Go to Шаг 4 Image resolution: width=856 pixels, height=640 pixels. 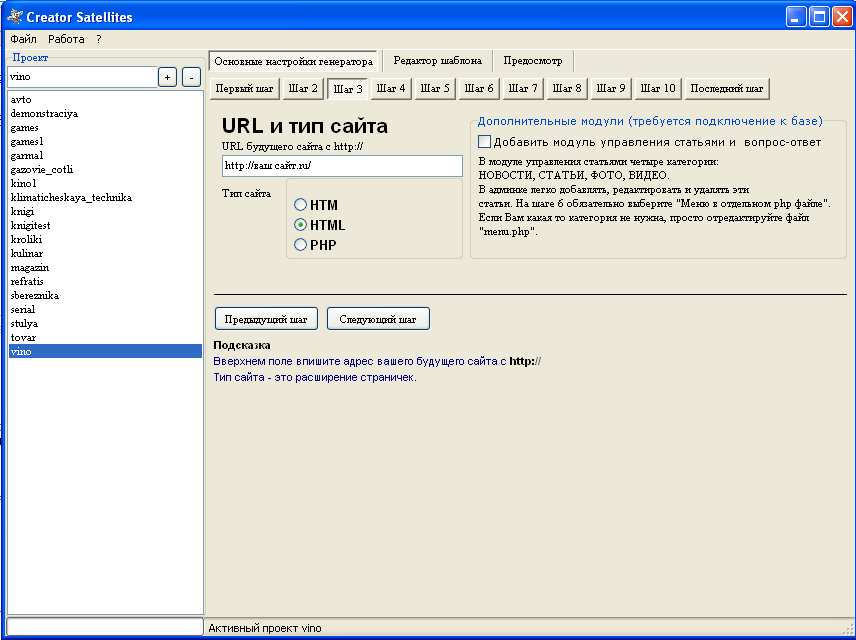[391, 88]
